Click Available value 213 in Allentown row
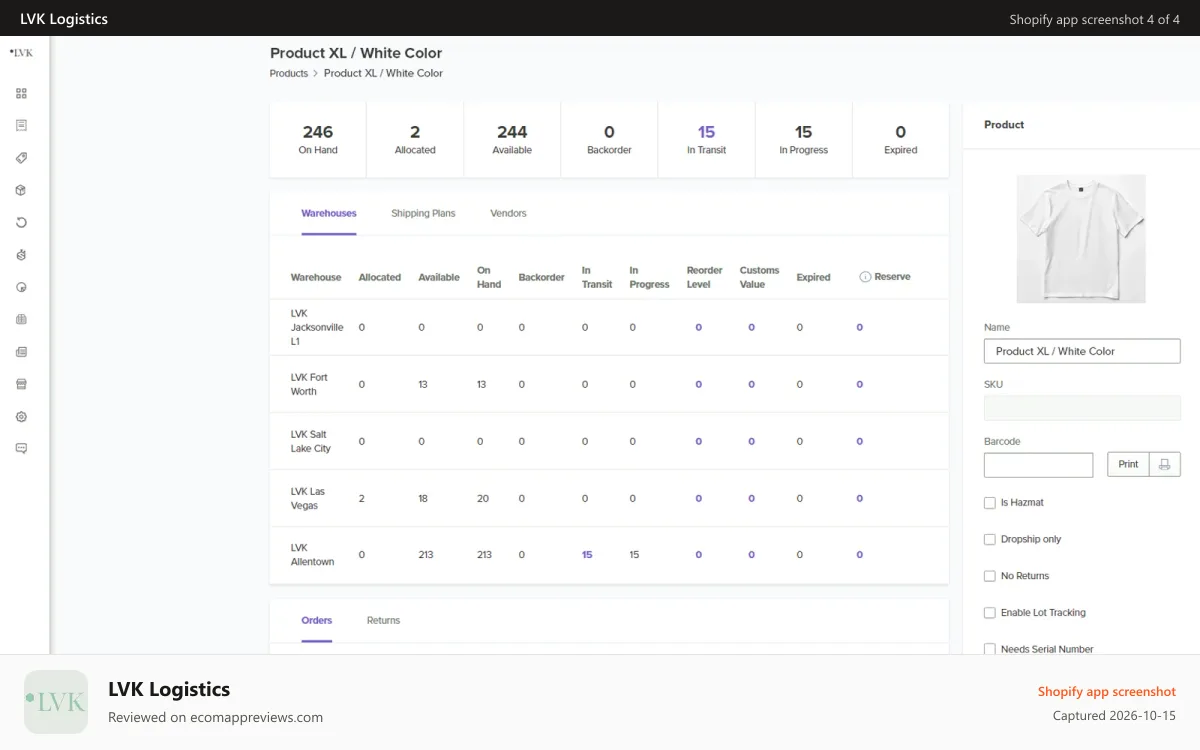The image size is (1200, 750). (426, 555)
